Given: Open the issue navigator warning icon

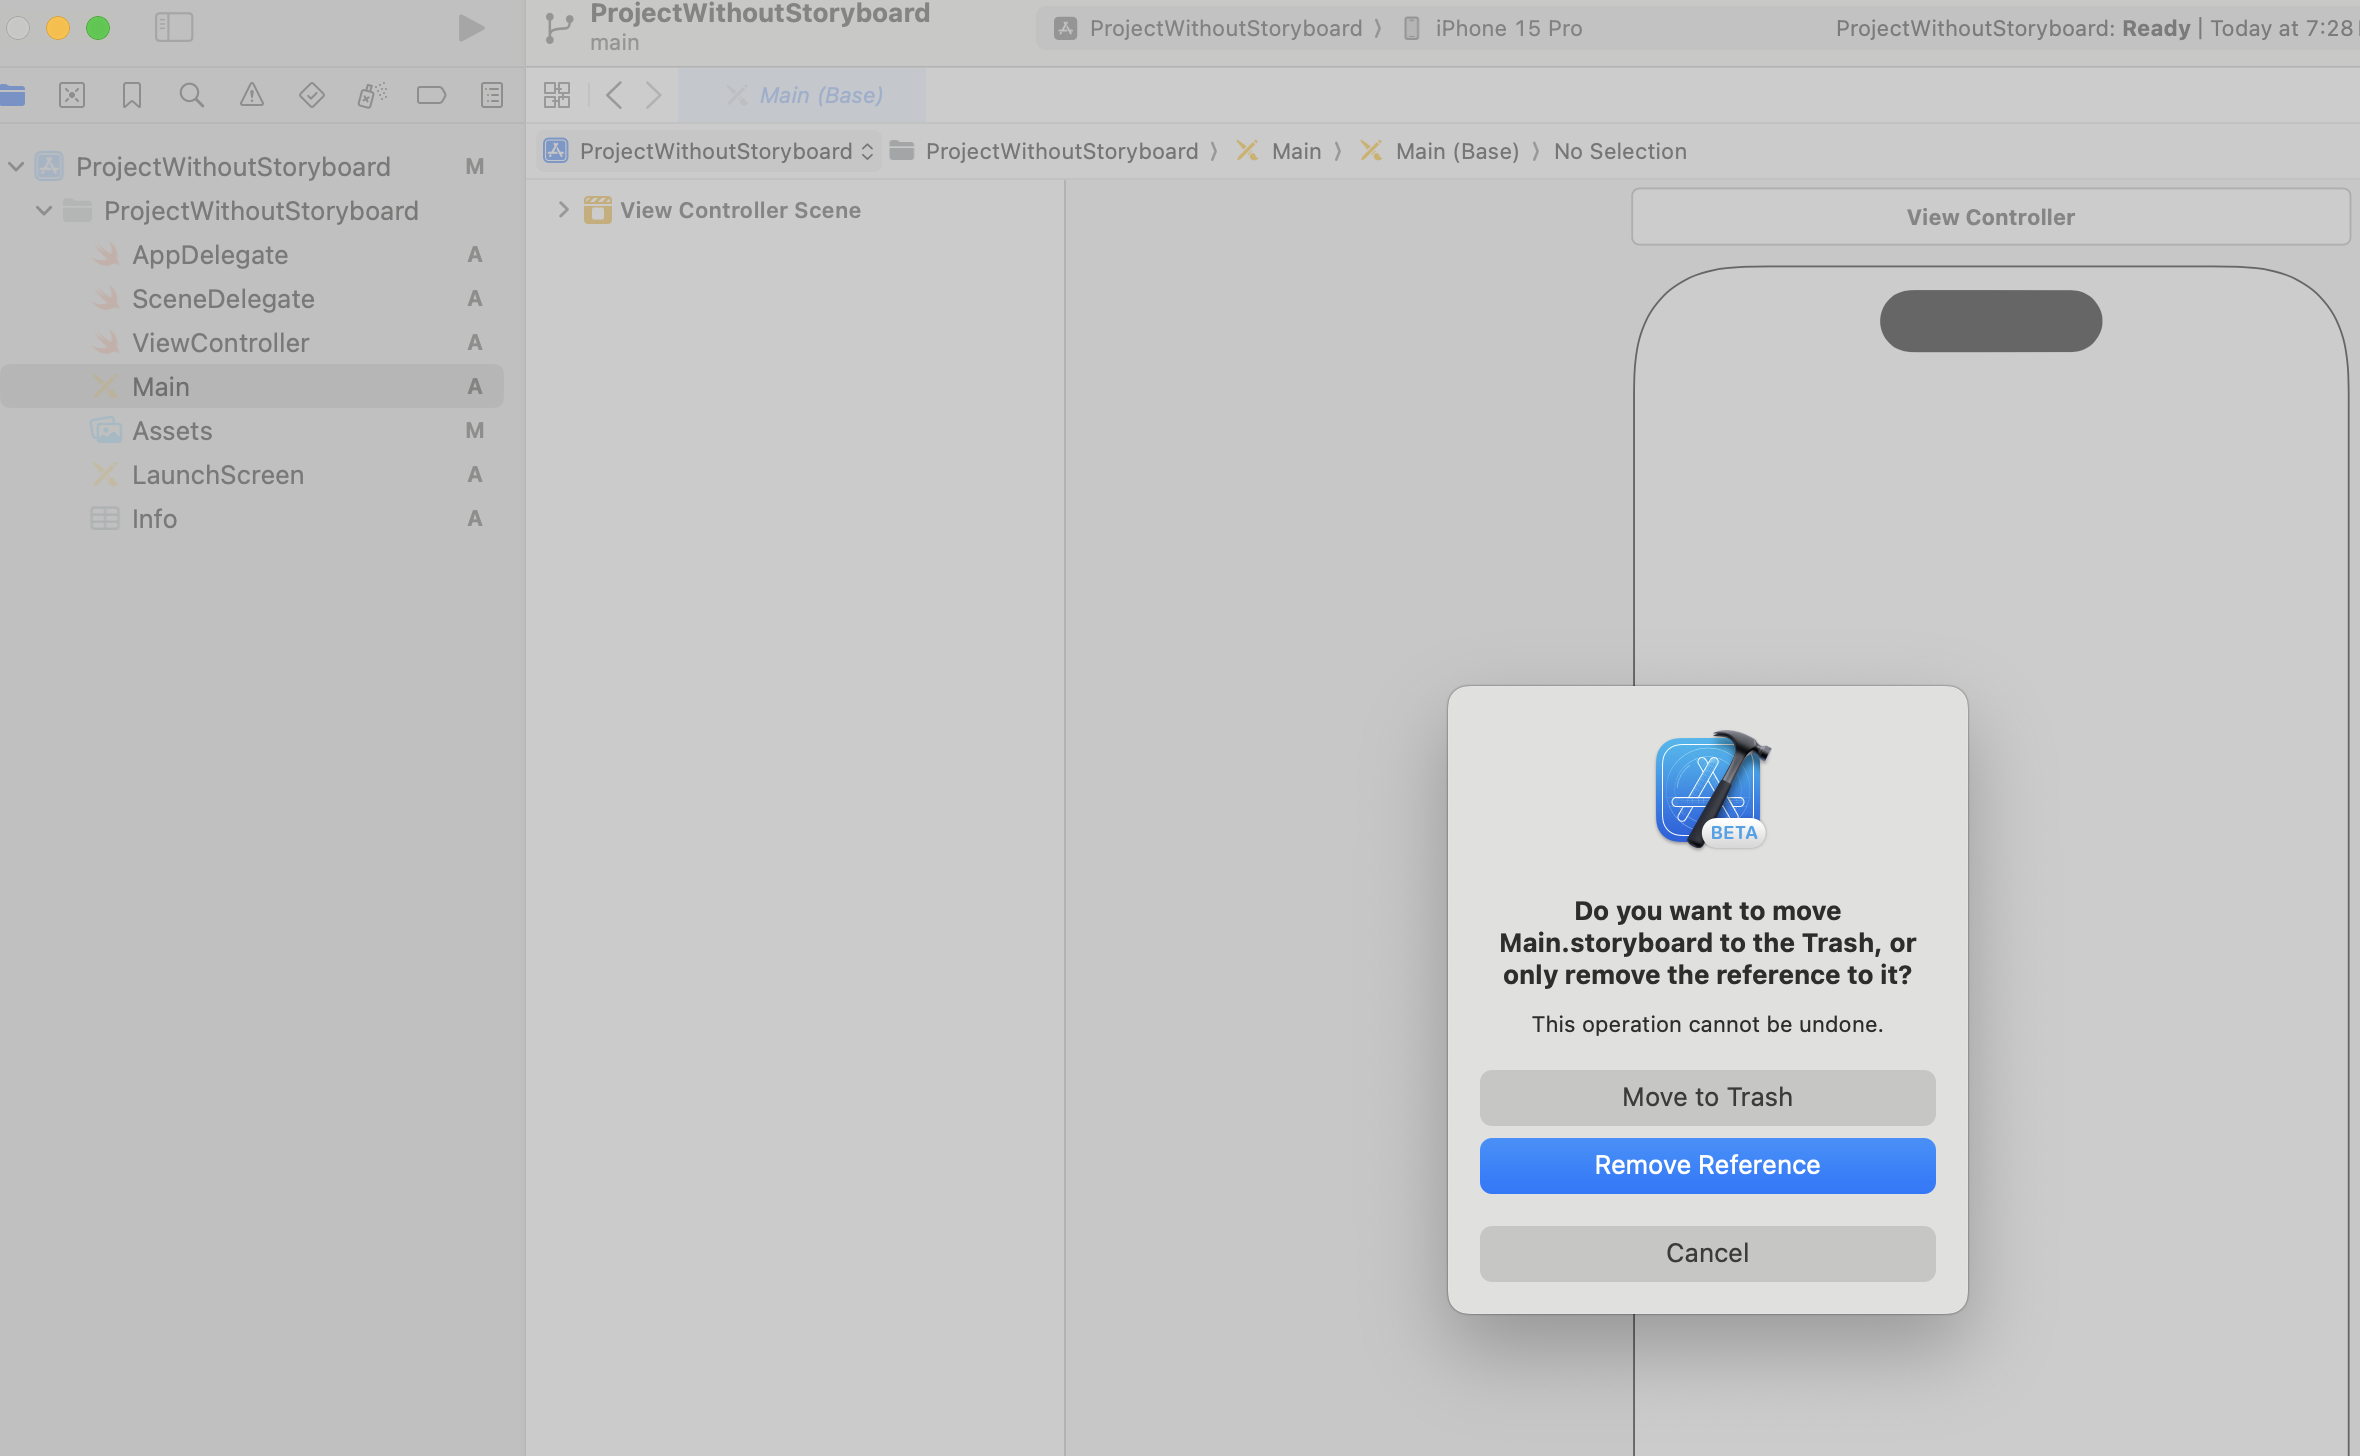Looking at the screenshot, I should tap(251, 95).
